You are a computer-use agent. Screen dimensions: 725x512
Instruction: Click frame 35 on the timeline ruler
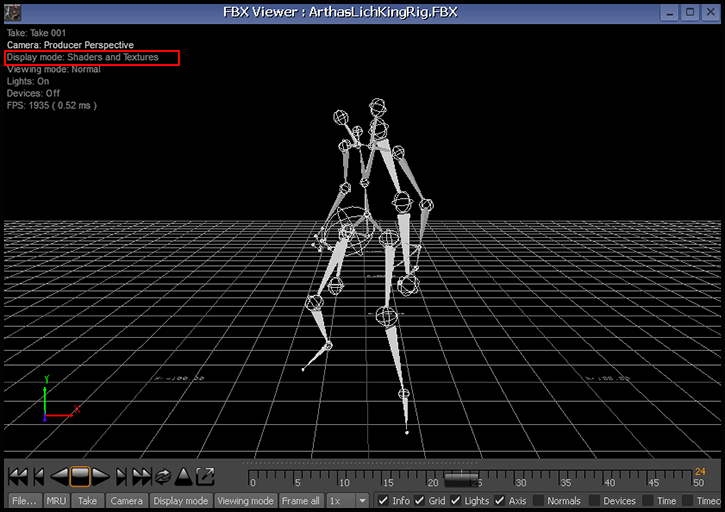[566, 483]
